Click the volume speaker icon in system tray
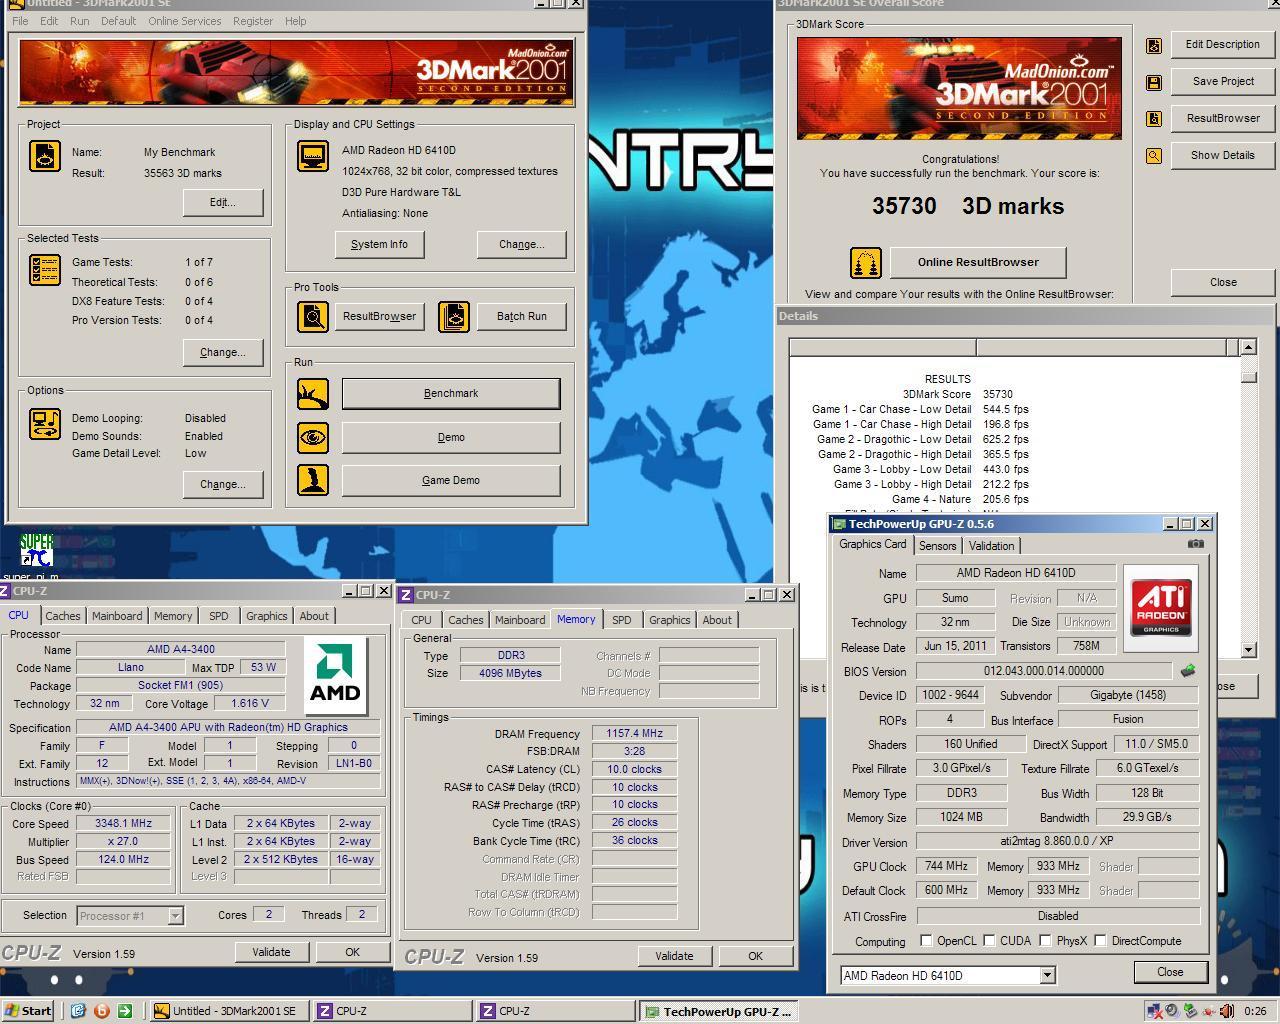Screen dimensions: 1280x1024 click(1226, 1011)
